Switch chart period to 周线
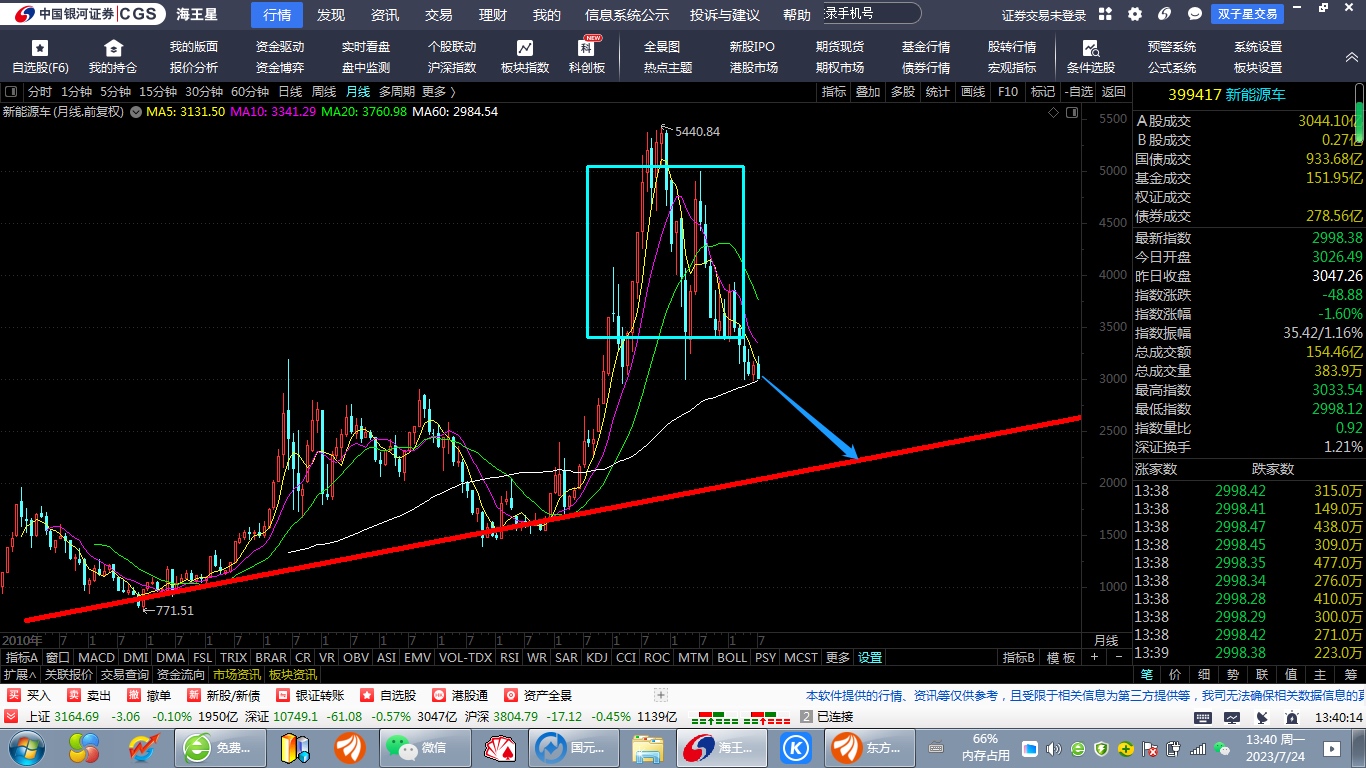Viewport: 1366px width, 768px height. (x=324, y=92)
